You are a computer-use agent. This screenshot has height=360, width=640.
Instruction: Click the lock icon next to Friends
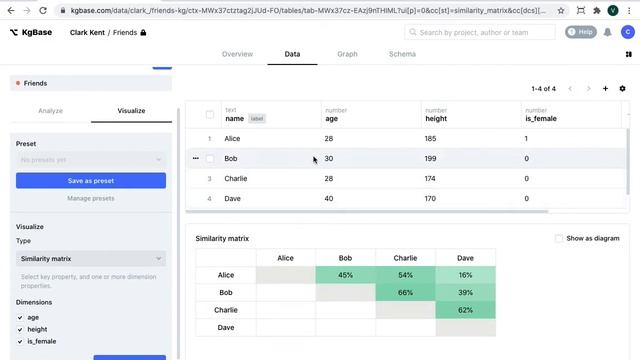[x=143, y=32]
